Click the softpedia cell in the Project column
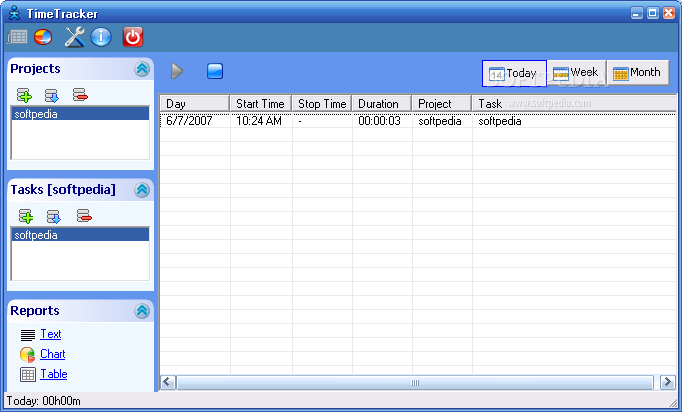This screenshot has width=682, height=412. [440, 121]
